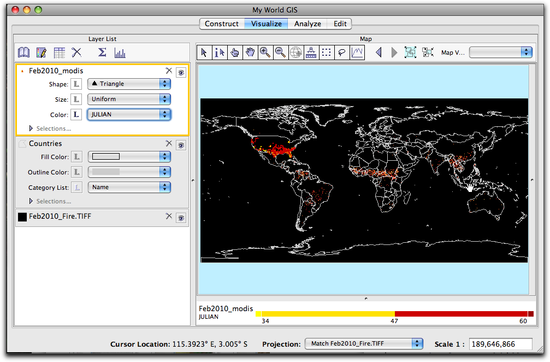The image size is (550, 362).
Task: Open the Projection dropdown
Action: (364, 344)
